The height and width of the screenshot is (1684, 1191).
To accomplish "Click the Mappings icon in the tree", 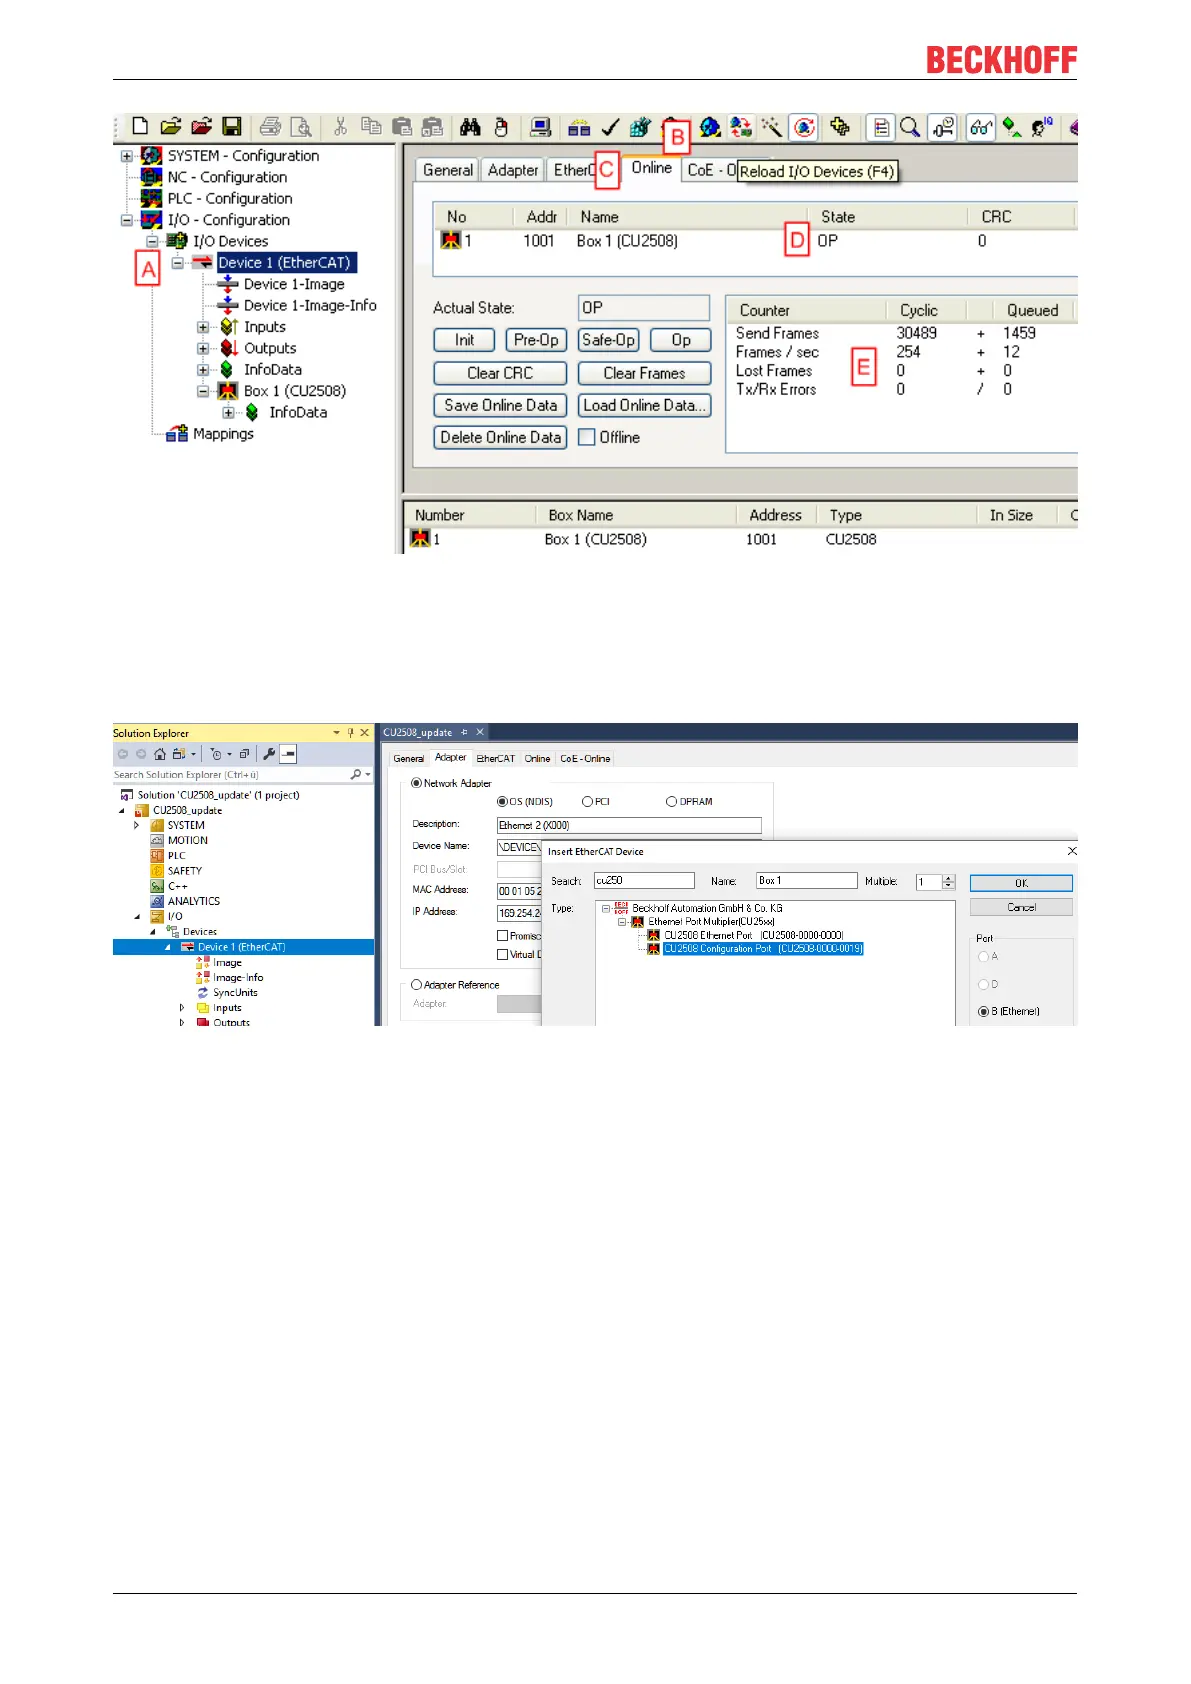I will tap(177, 434).
